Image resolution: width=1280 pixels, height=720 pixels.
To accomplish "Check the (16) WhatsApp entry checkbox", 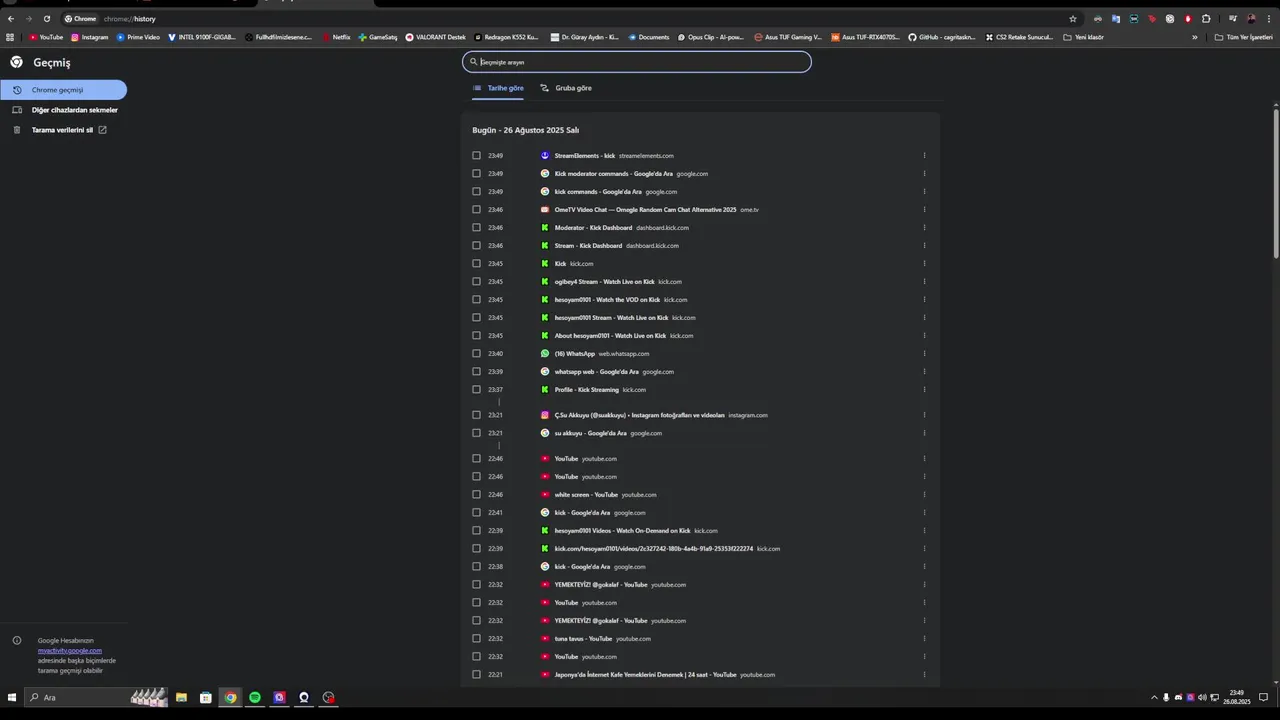I will [476, 354].
